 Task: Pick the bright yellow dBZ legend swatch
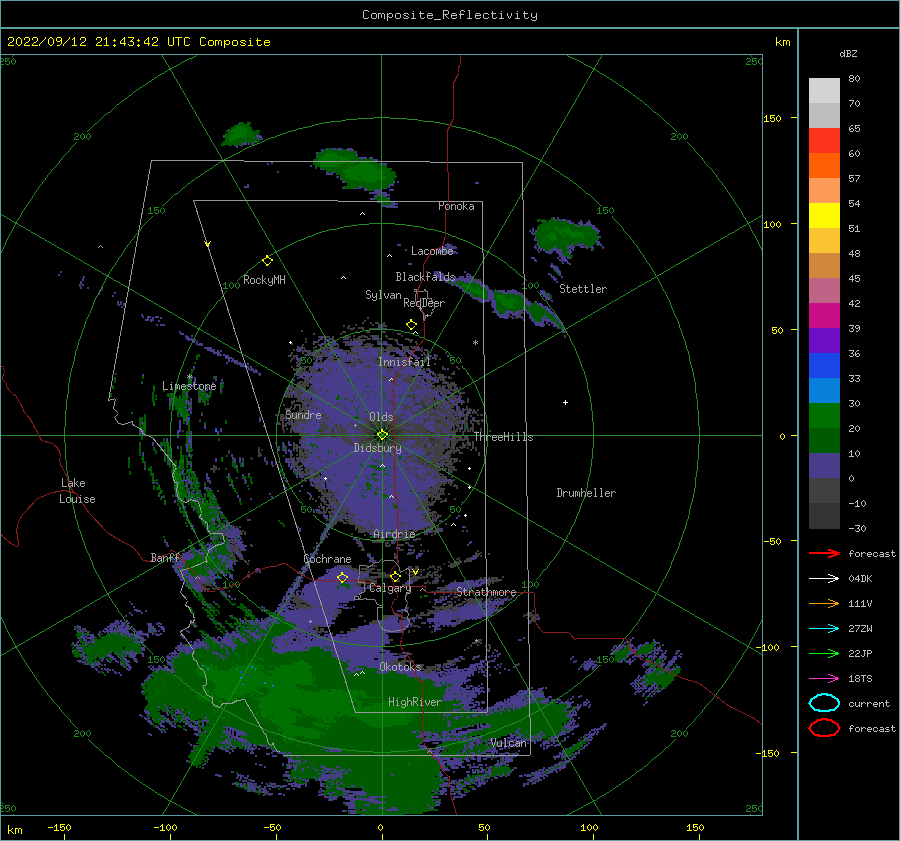point(824,215)
